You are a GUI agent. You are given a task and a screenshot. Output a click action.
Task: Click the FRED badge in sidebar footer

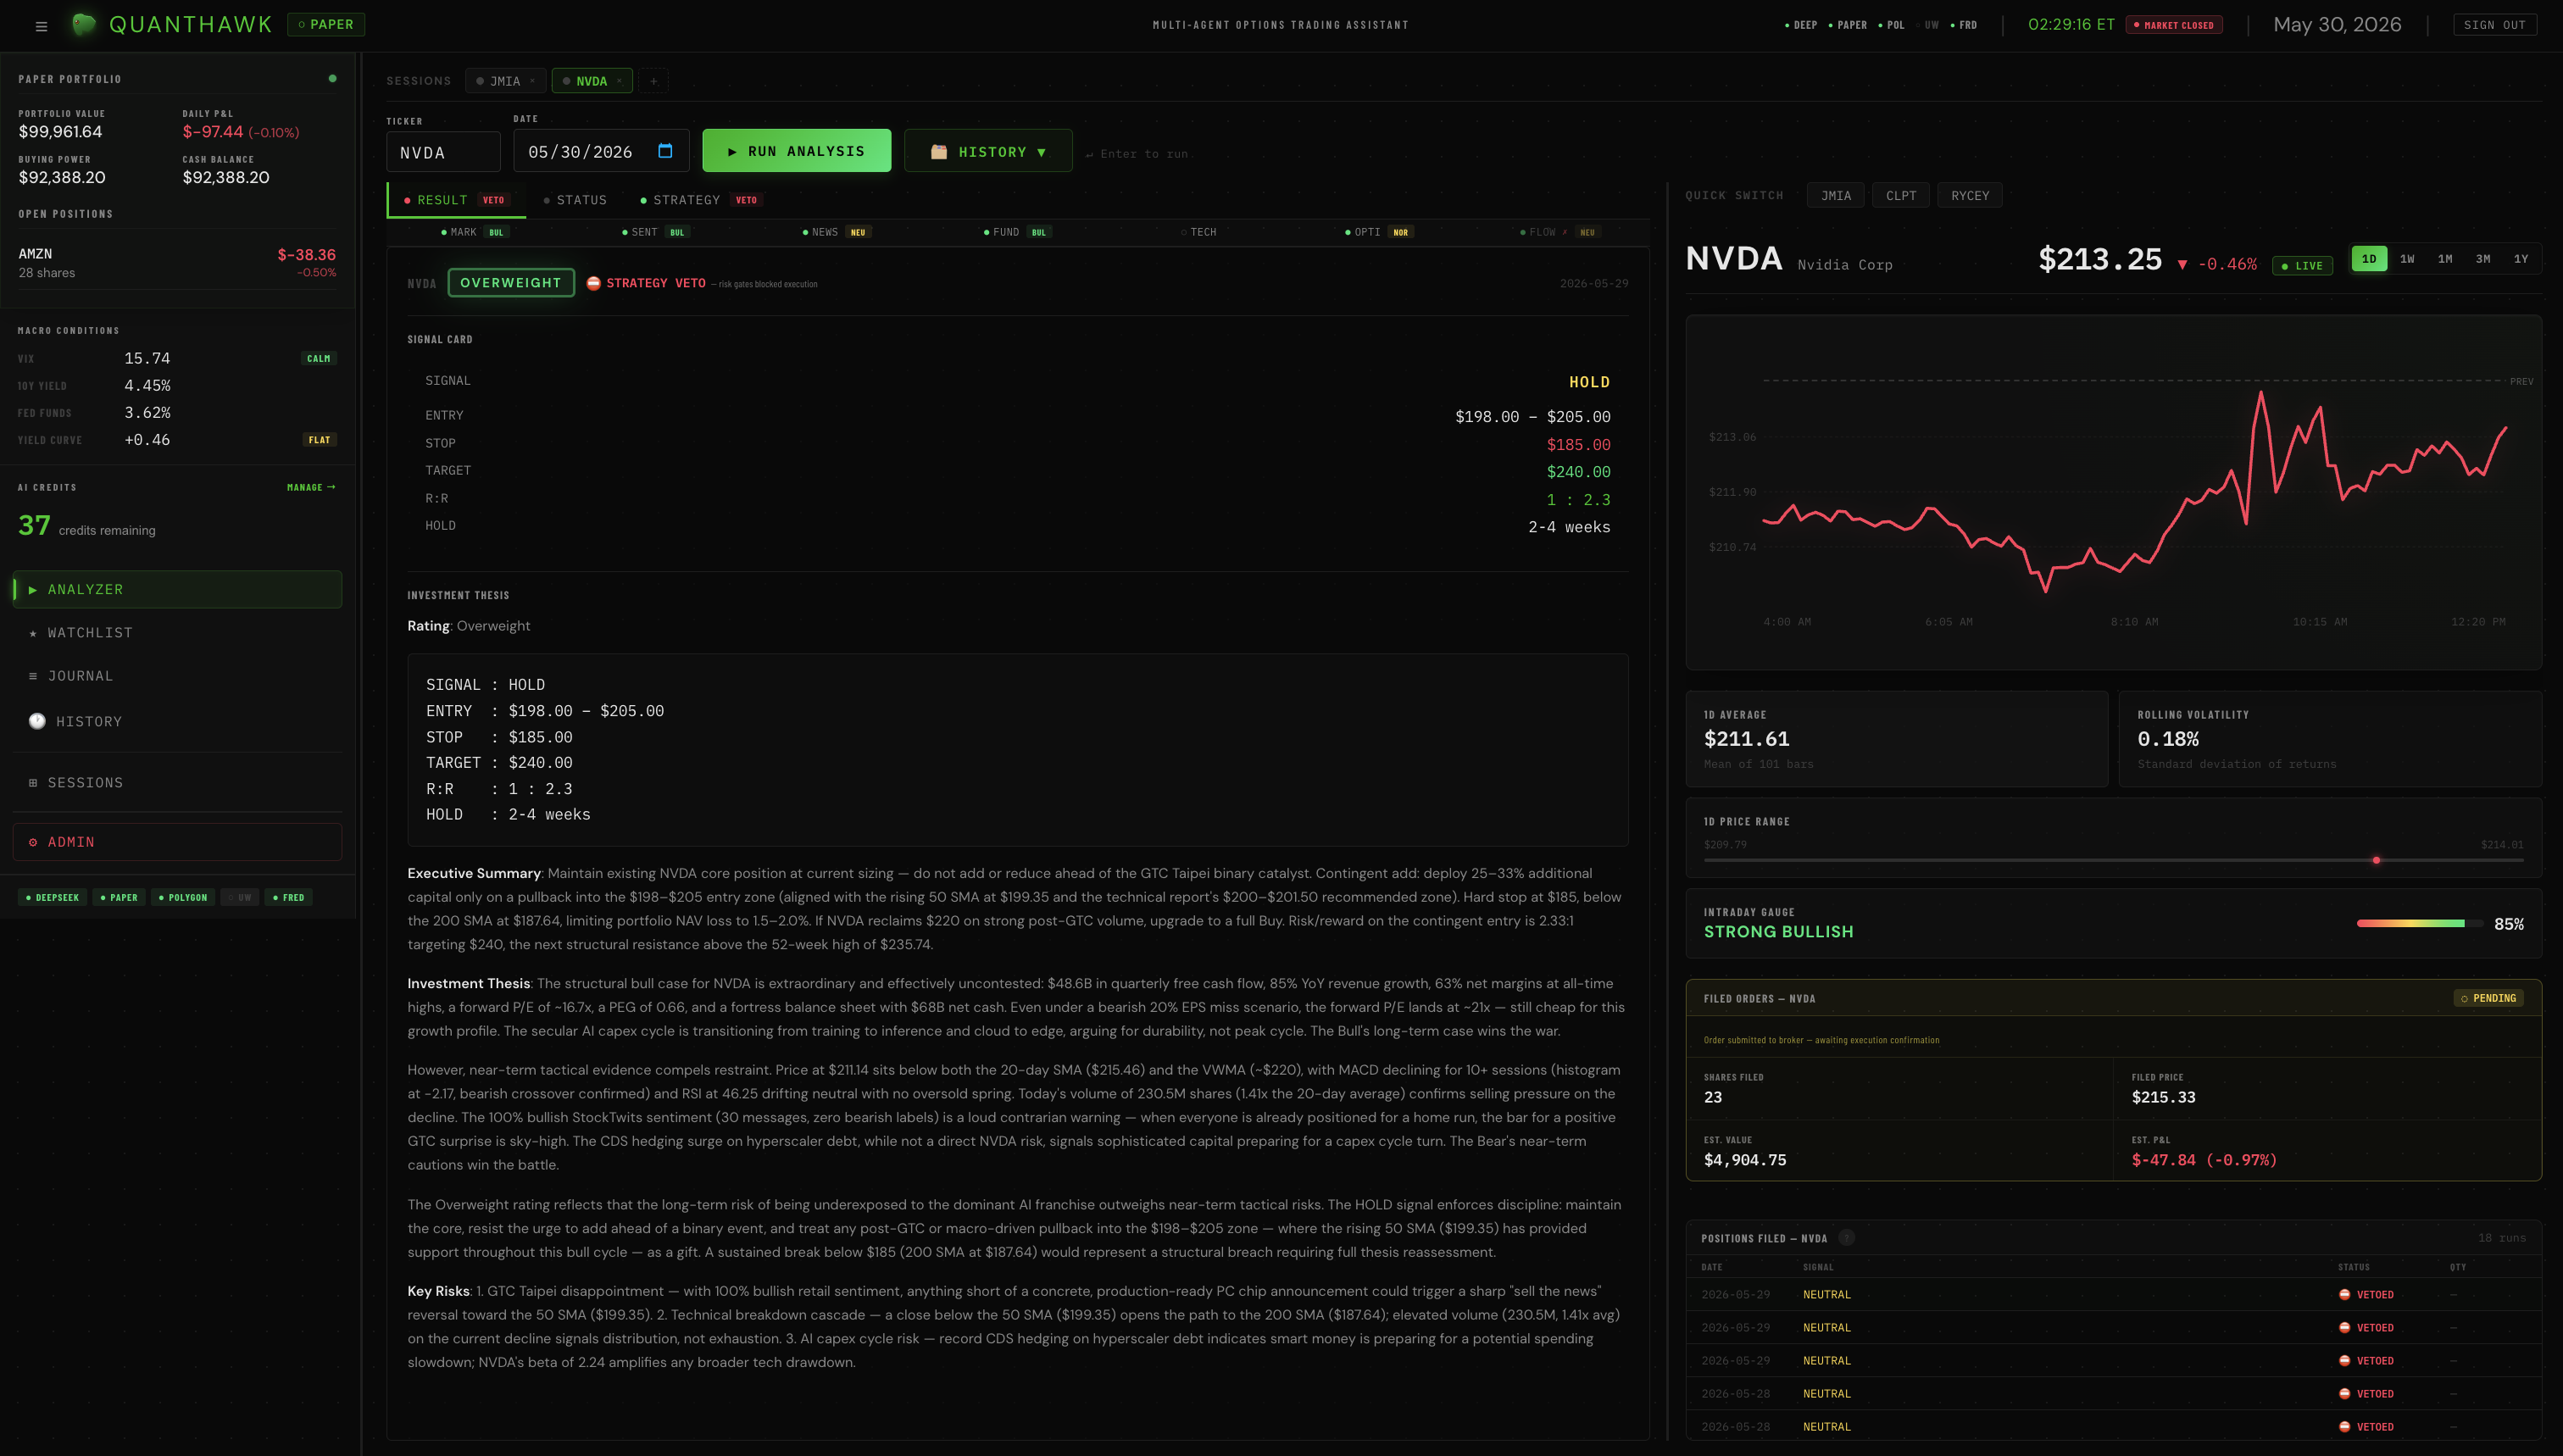pos(289,897)
